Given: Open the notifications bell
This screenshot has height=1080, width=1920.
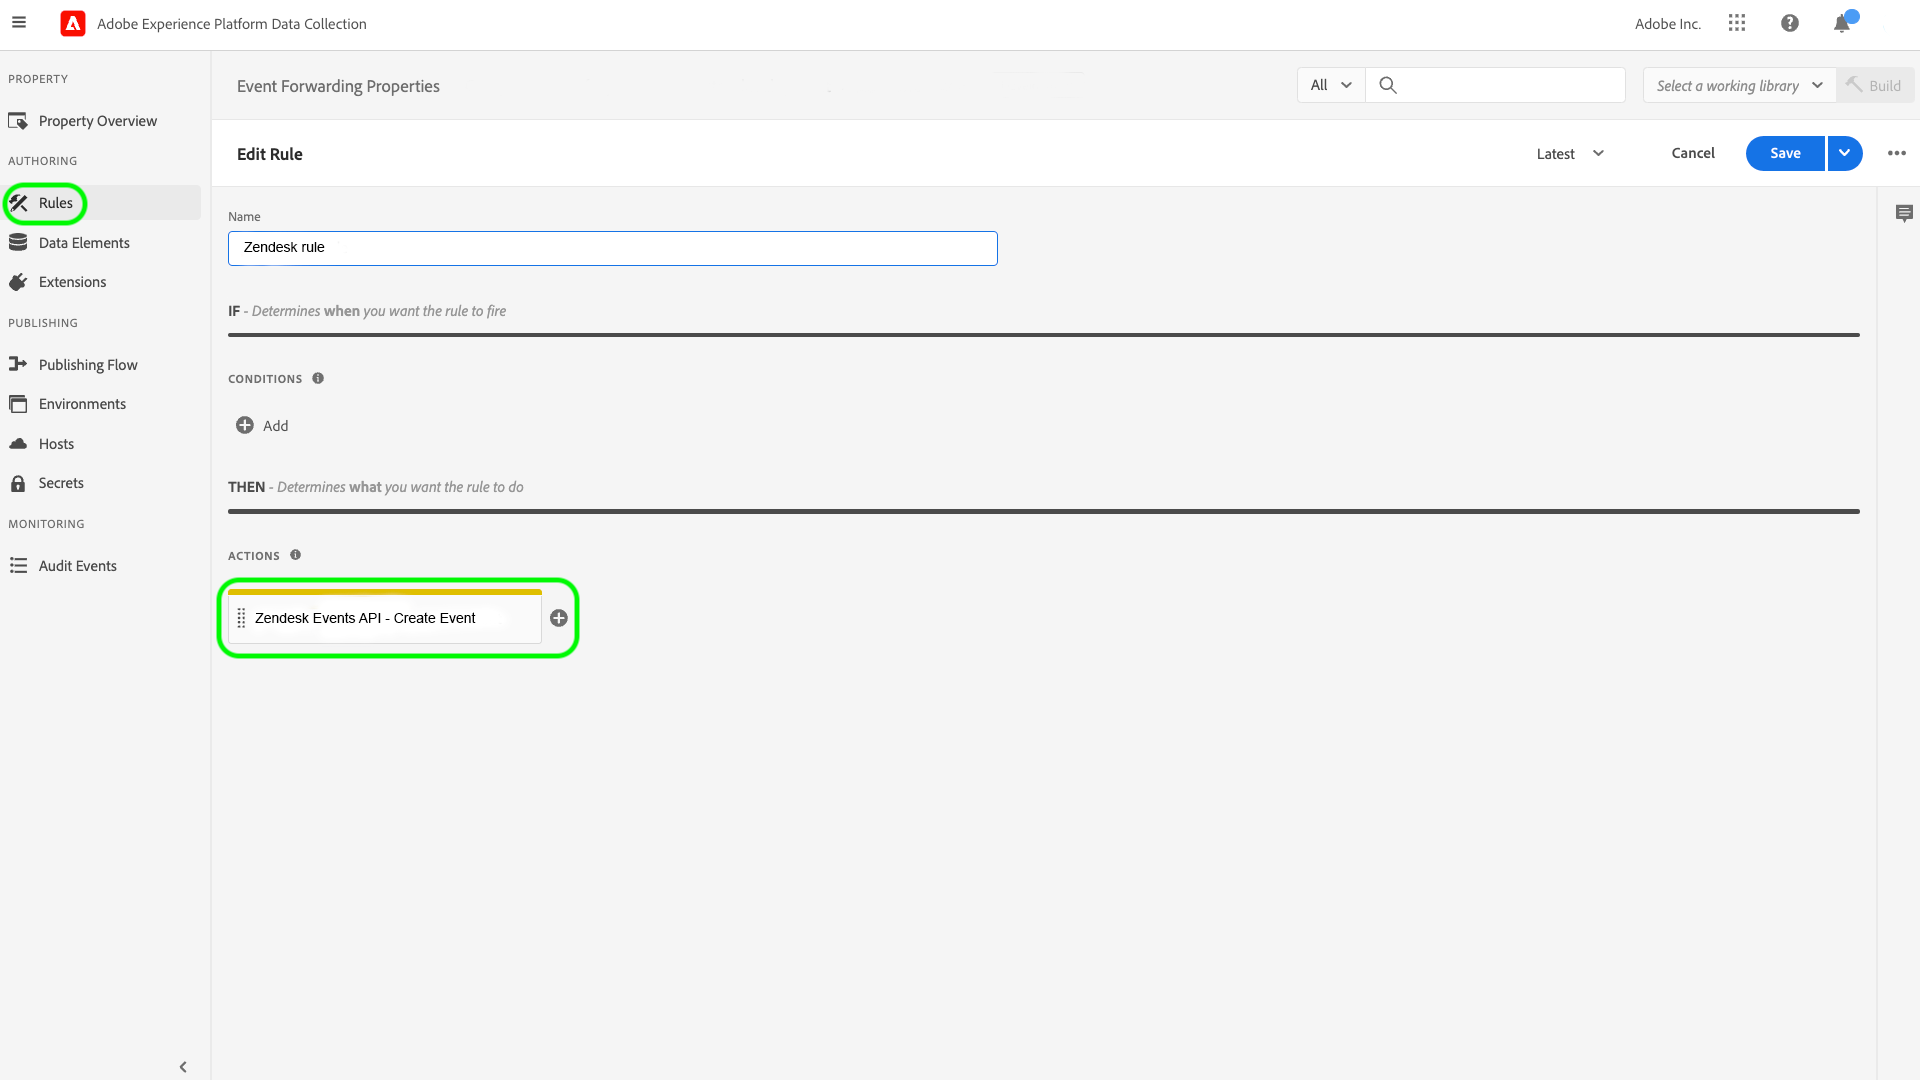Looking at the screenshot, I should click(1842, 24).
